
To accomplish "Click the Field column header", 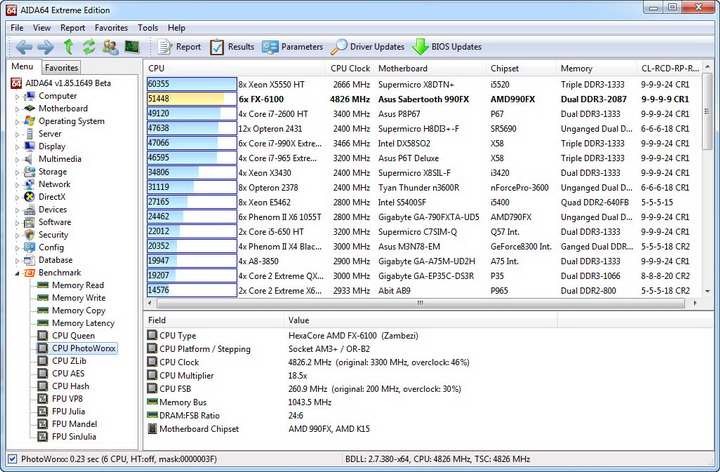I will pyautogui.click(x=214, y=320).
